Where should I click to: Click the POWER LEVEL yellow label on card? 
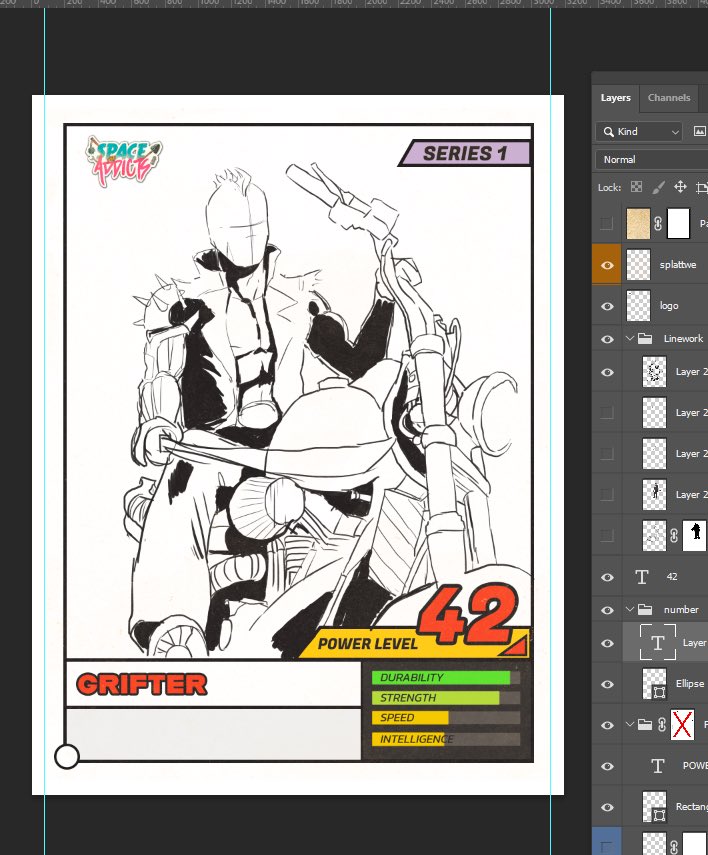pos(368,643)
